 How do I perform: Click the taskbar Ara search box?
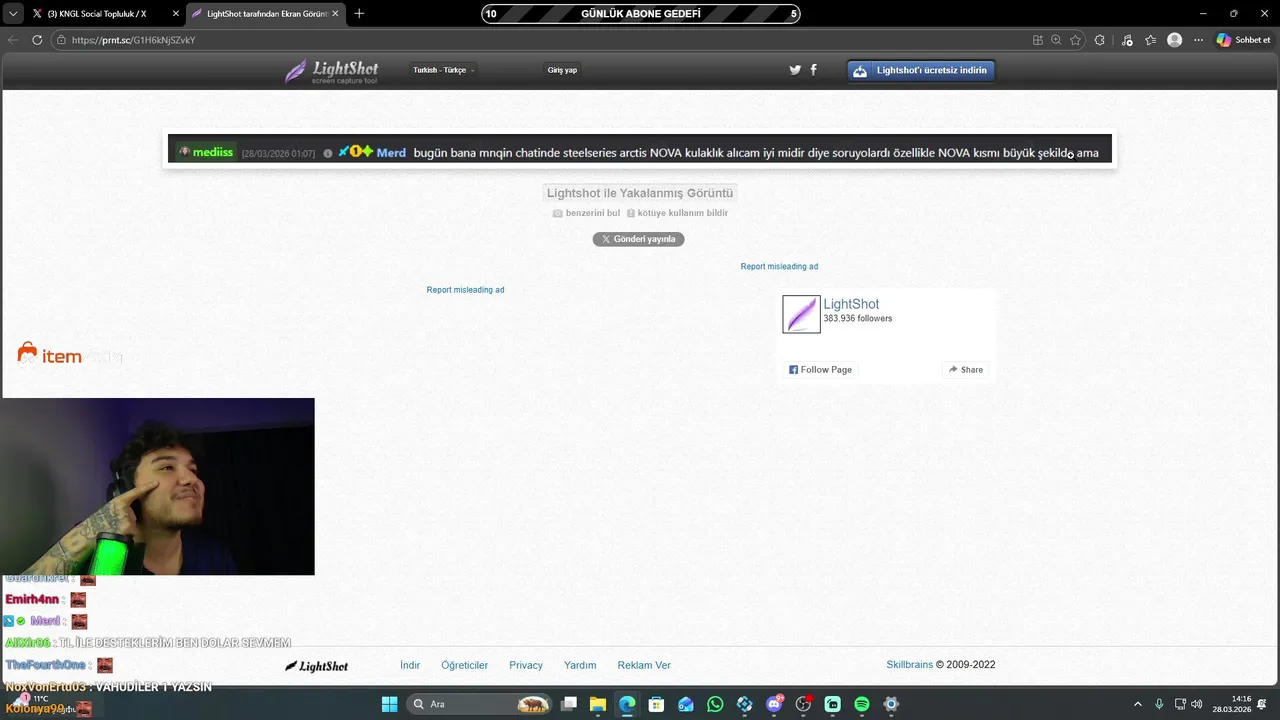tap(480, 704)
